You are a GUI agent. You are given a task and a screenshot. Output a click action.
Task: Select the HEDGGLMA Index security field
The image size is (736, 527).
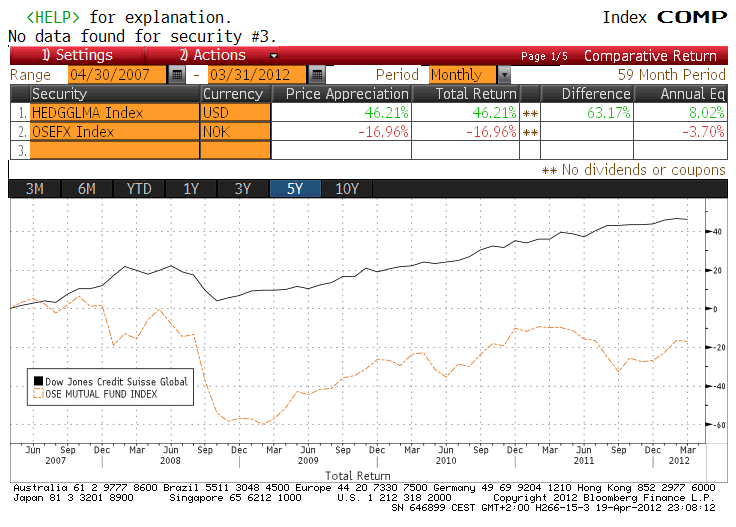(x=115, y=113)
